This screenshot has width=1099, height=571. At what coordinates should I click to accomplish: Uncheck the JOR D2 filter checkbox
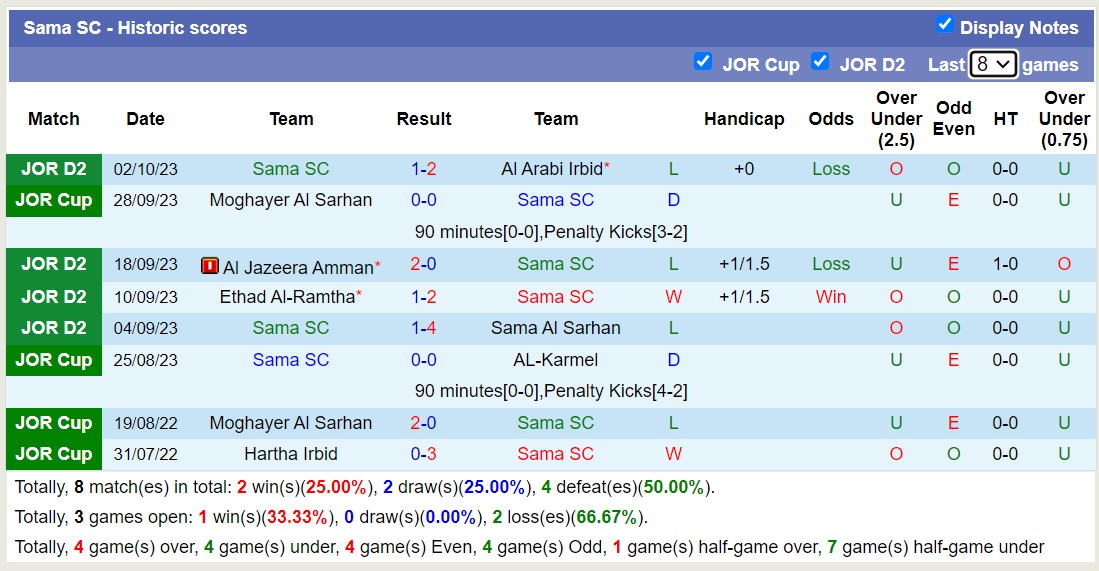pyautogui.click(x=820, y=62)
